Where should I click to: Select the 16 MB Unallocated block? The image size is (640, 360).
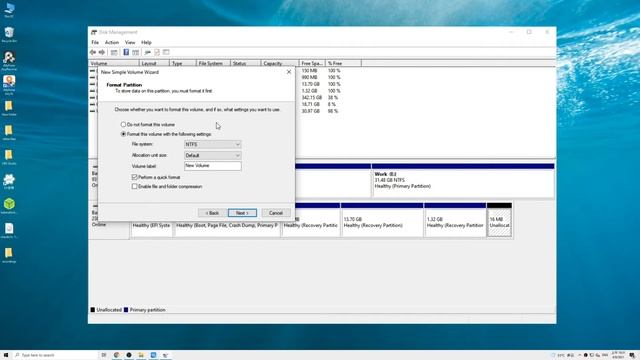click(x=499, y=220)
